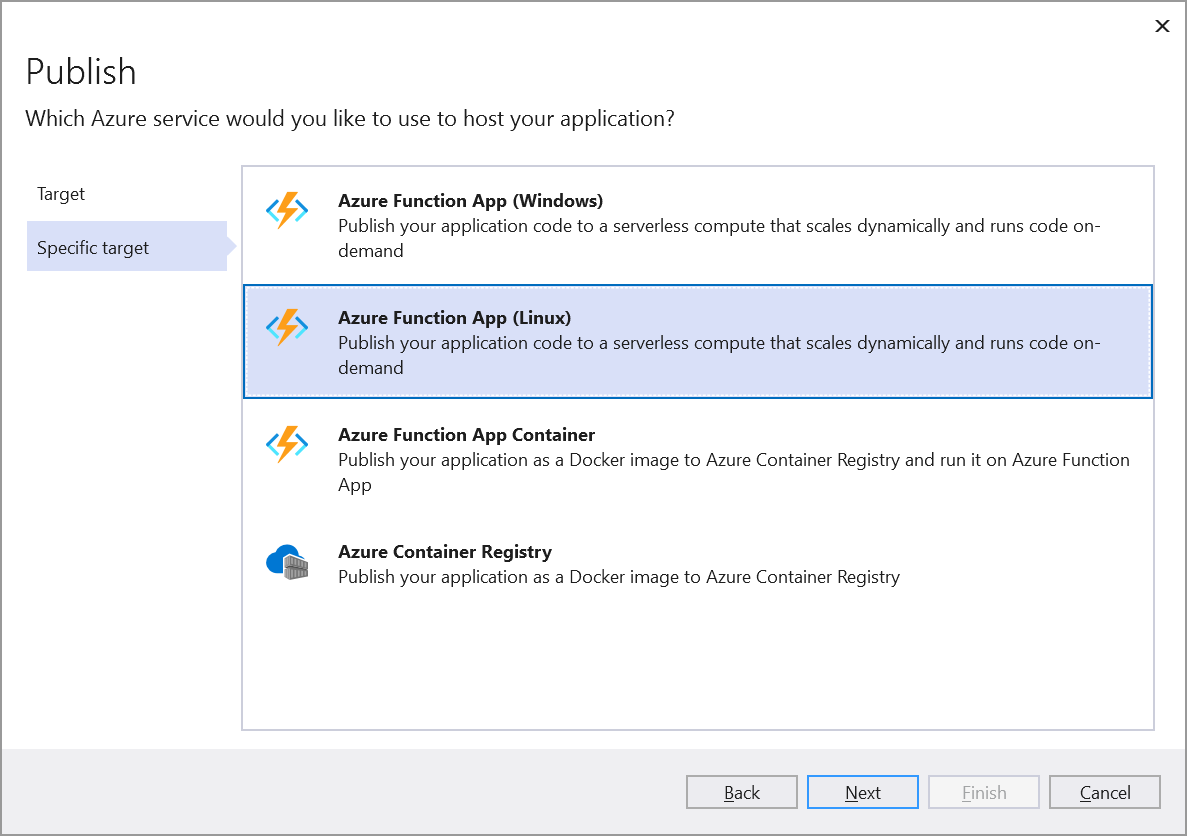
Task: Choose the Azure Function App Container title
Action: tap(466, 435)
